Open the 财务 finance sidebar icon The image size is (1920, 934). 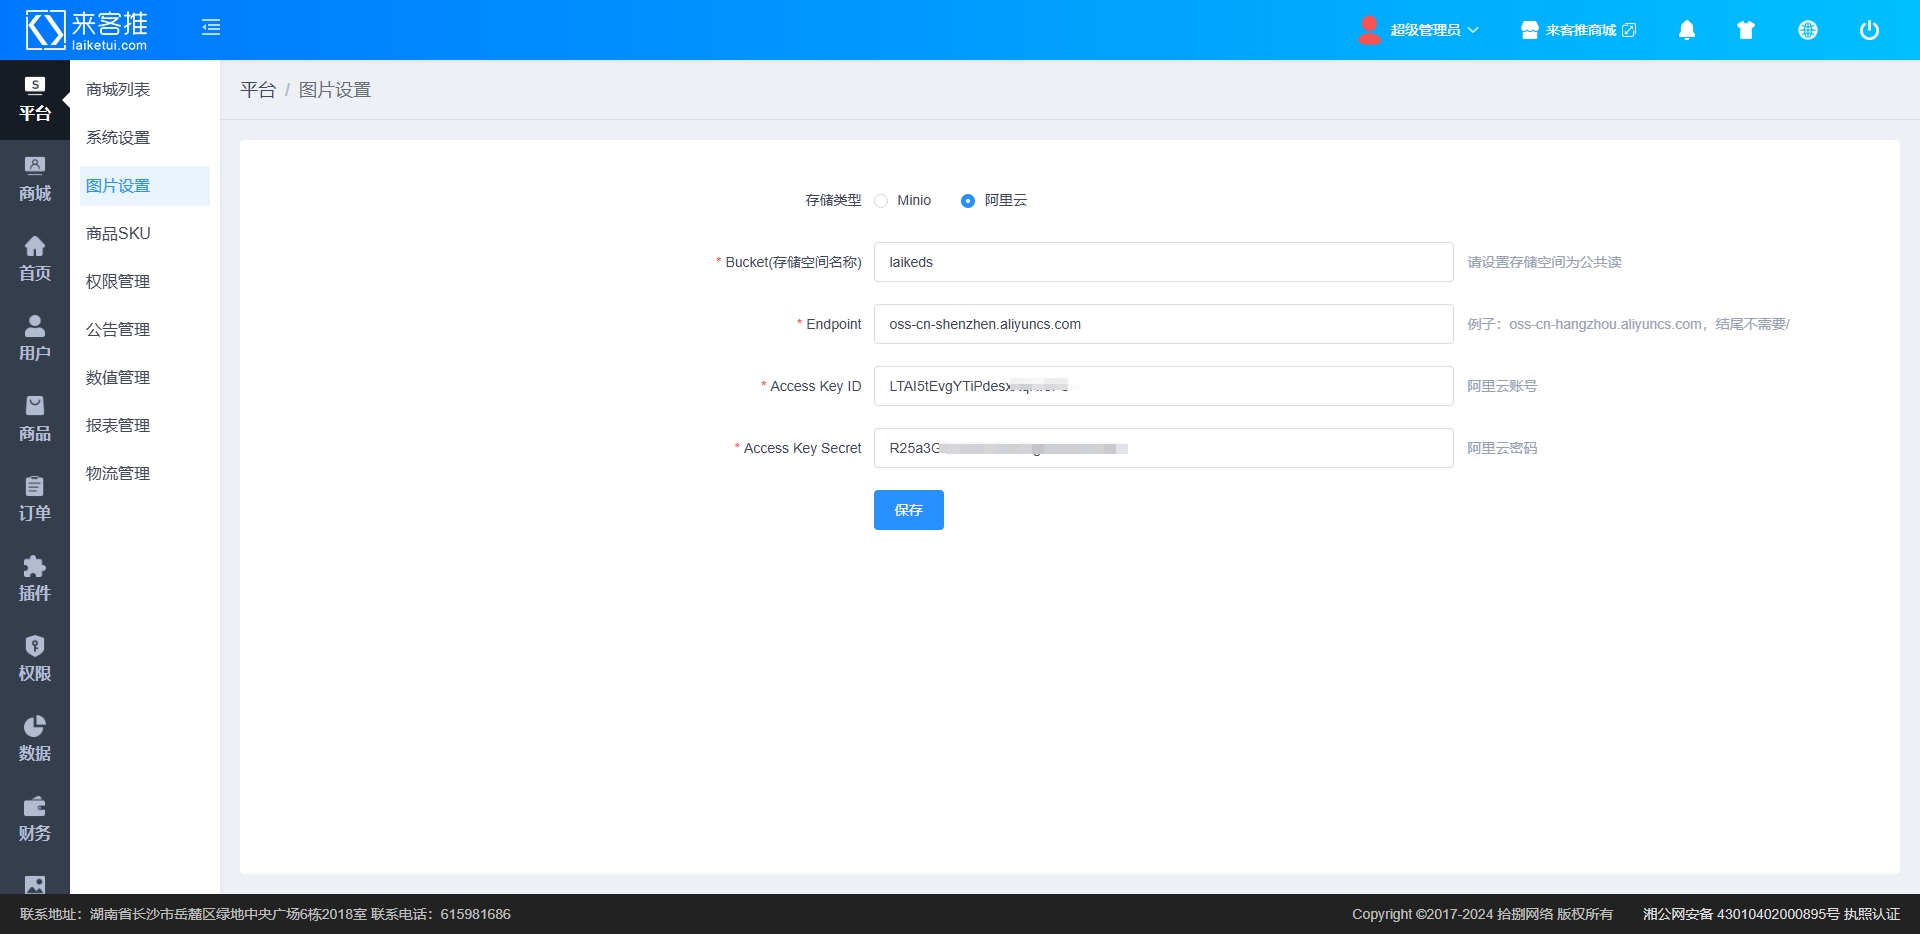pos(35,820)
